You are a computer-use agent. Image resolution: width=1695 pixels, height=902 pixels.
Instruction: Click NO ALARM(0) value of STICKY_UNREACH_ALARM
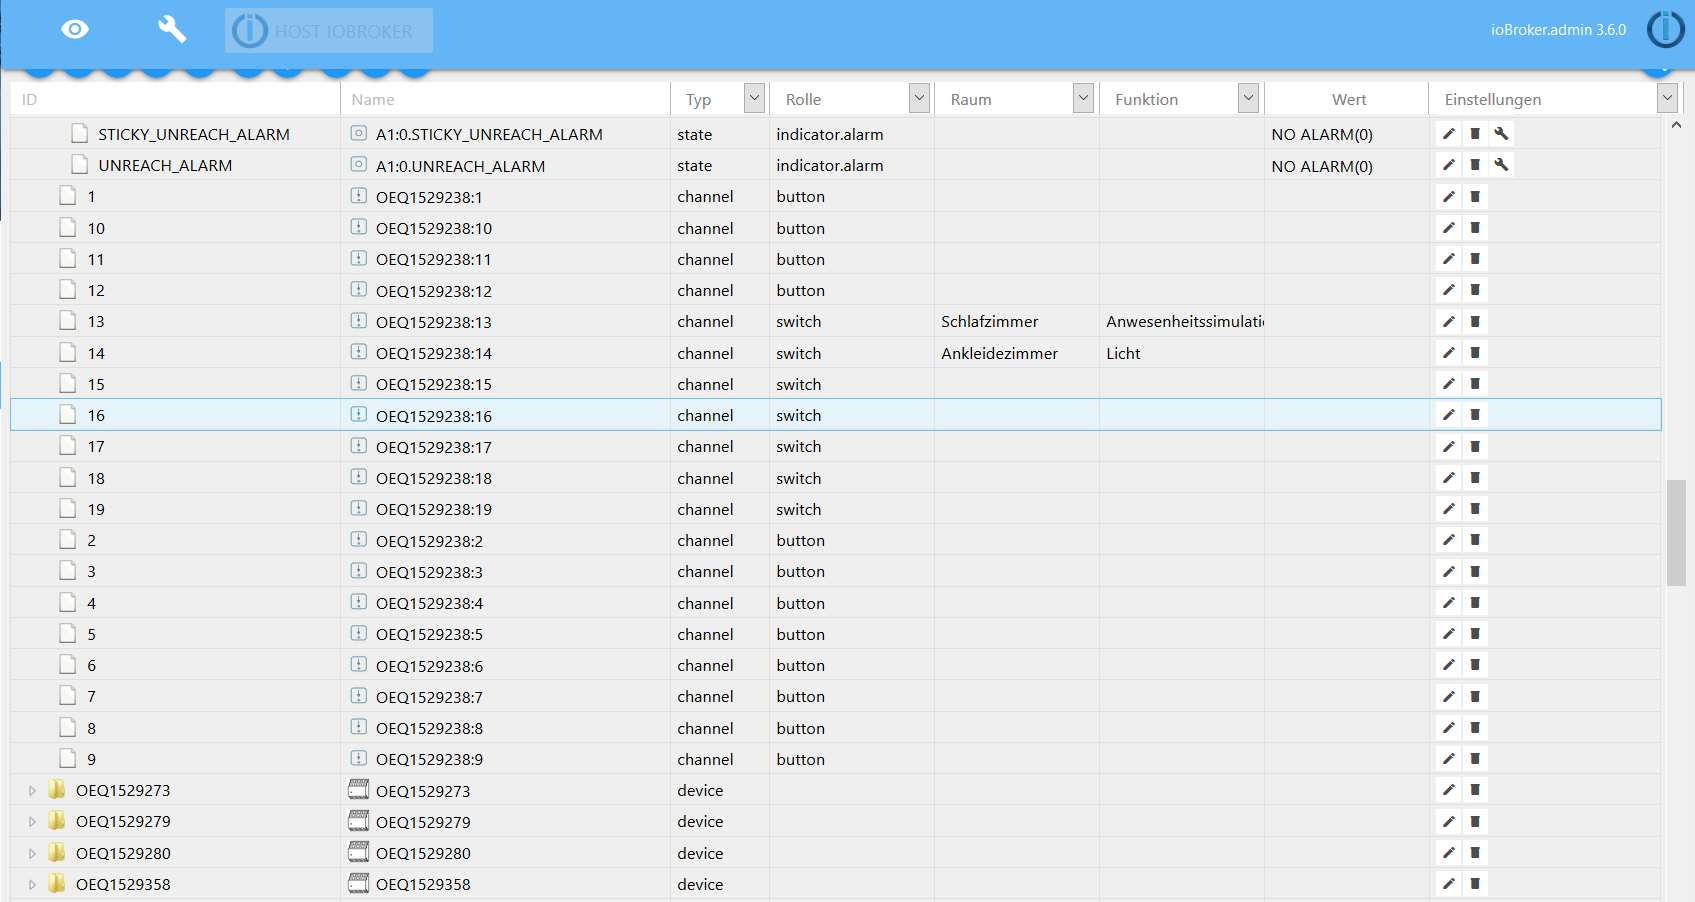(1322, 134)
